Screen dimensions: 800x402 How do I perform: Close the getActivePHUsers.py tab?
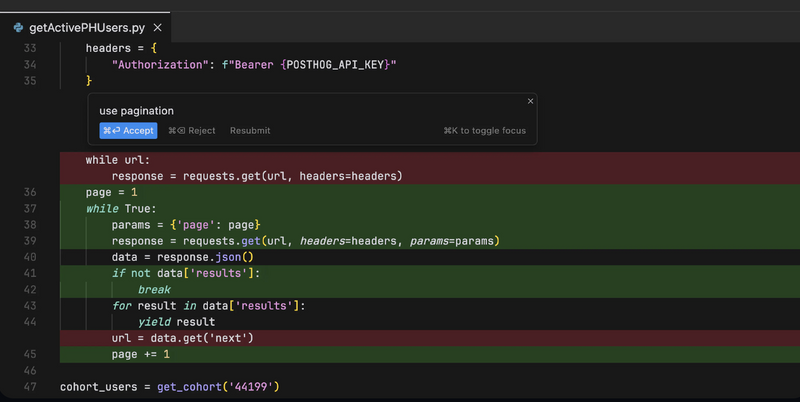158,28
